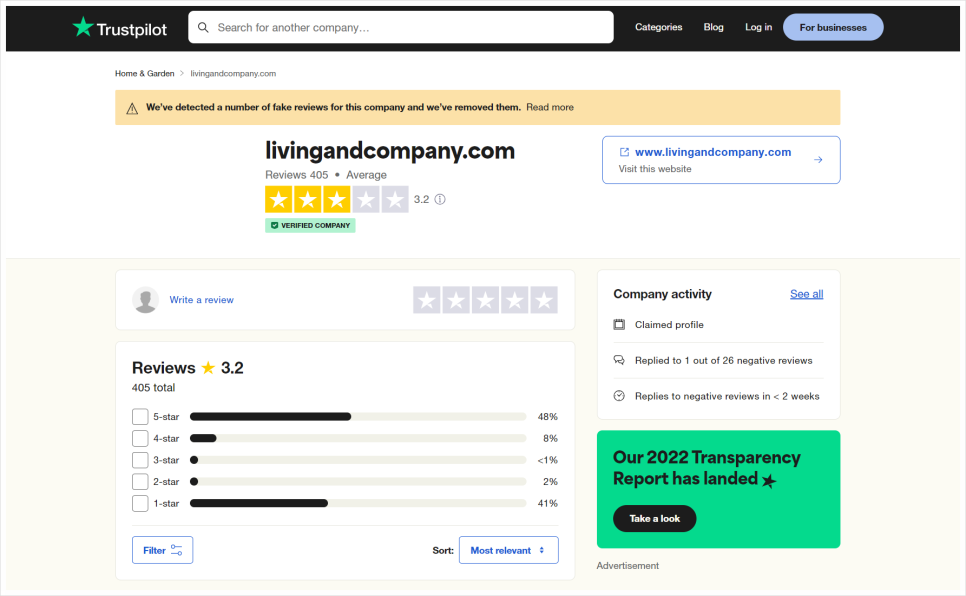This screenshot has width=966, height=596.
Task: Click the Trustpilot star logo
Action: pos(83,27)
